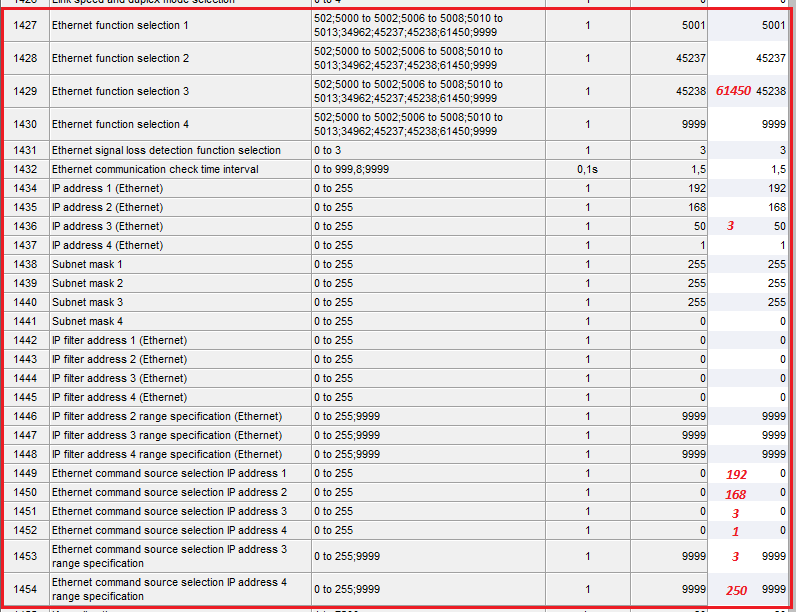
Task: Edit the setting value 168 in row 1435
Action: point(748,208)
